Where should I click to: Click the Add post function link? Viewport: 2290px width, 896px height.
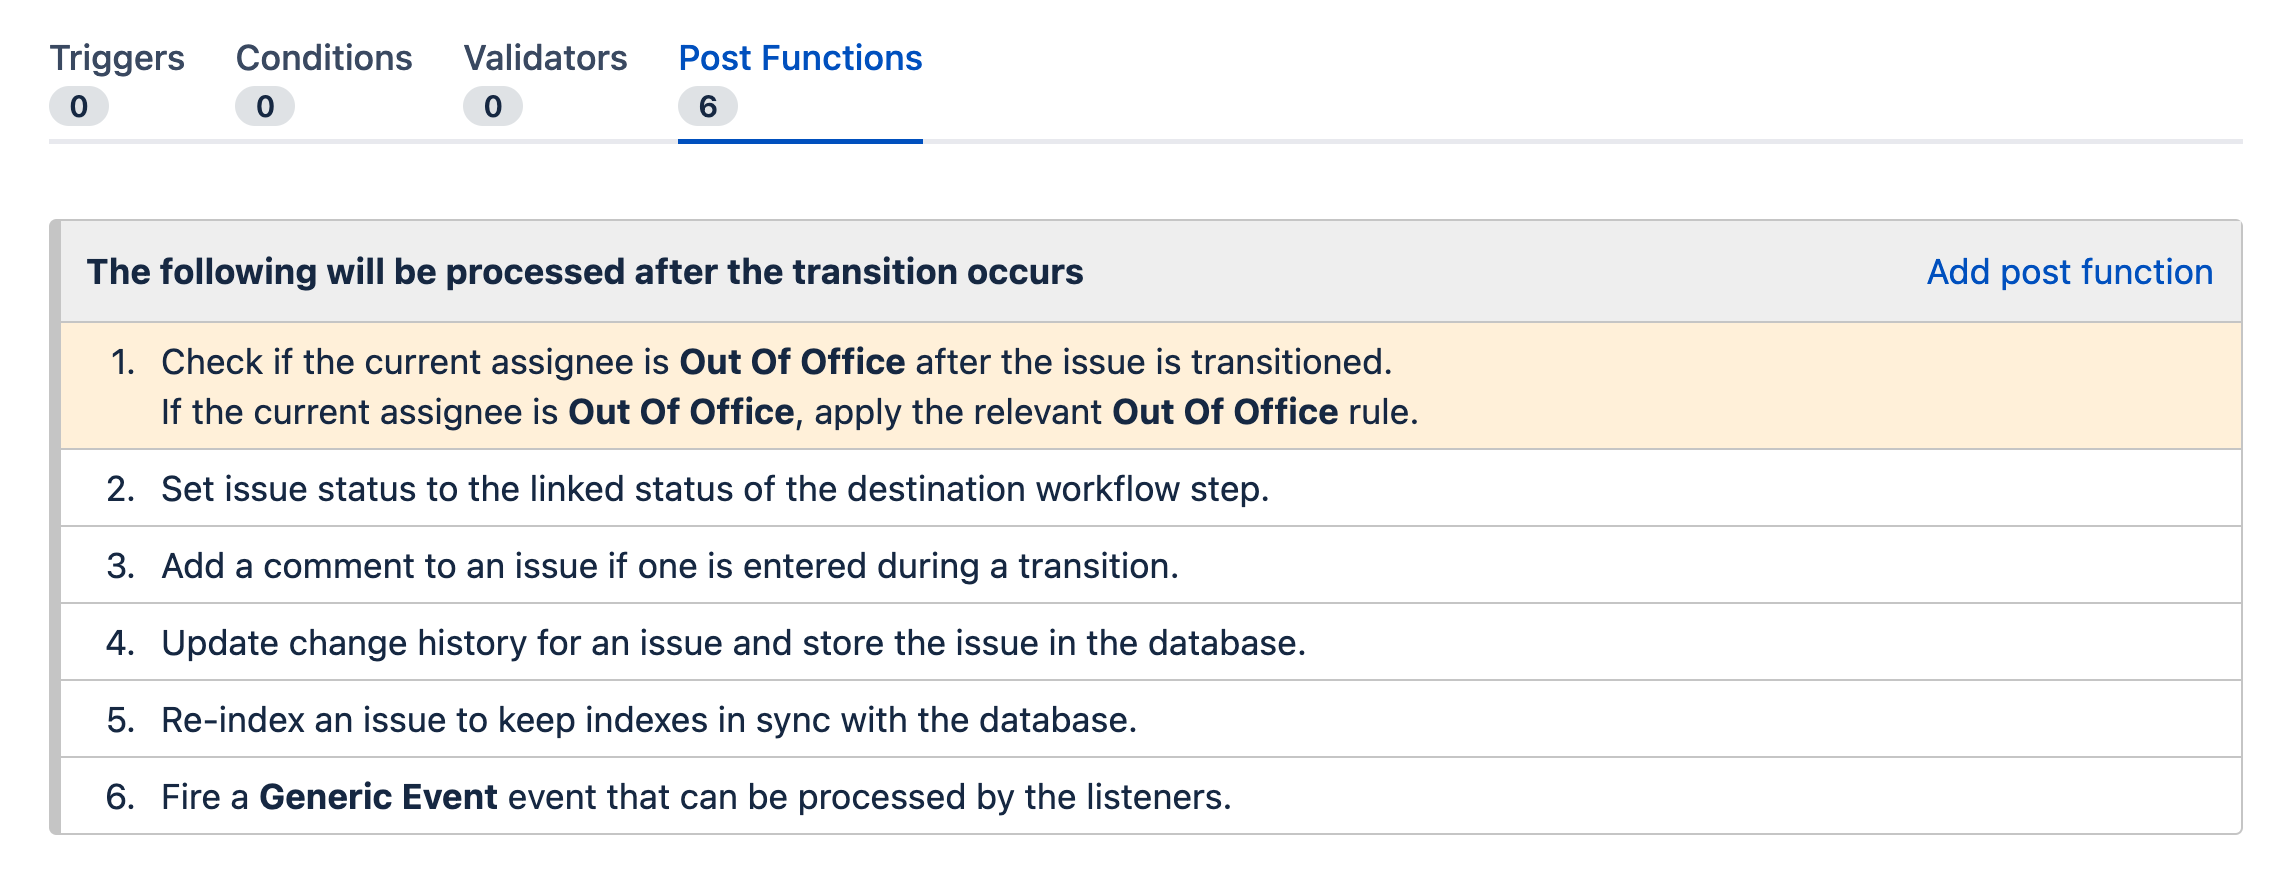click(2068, 271)
